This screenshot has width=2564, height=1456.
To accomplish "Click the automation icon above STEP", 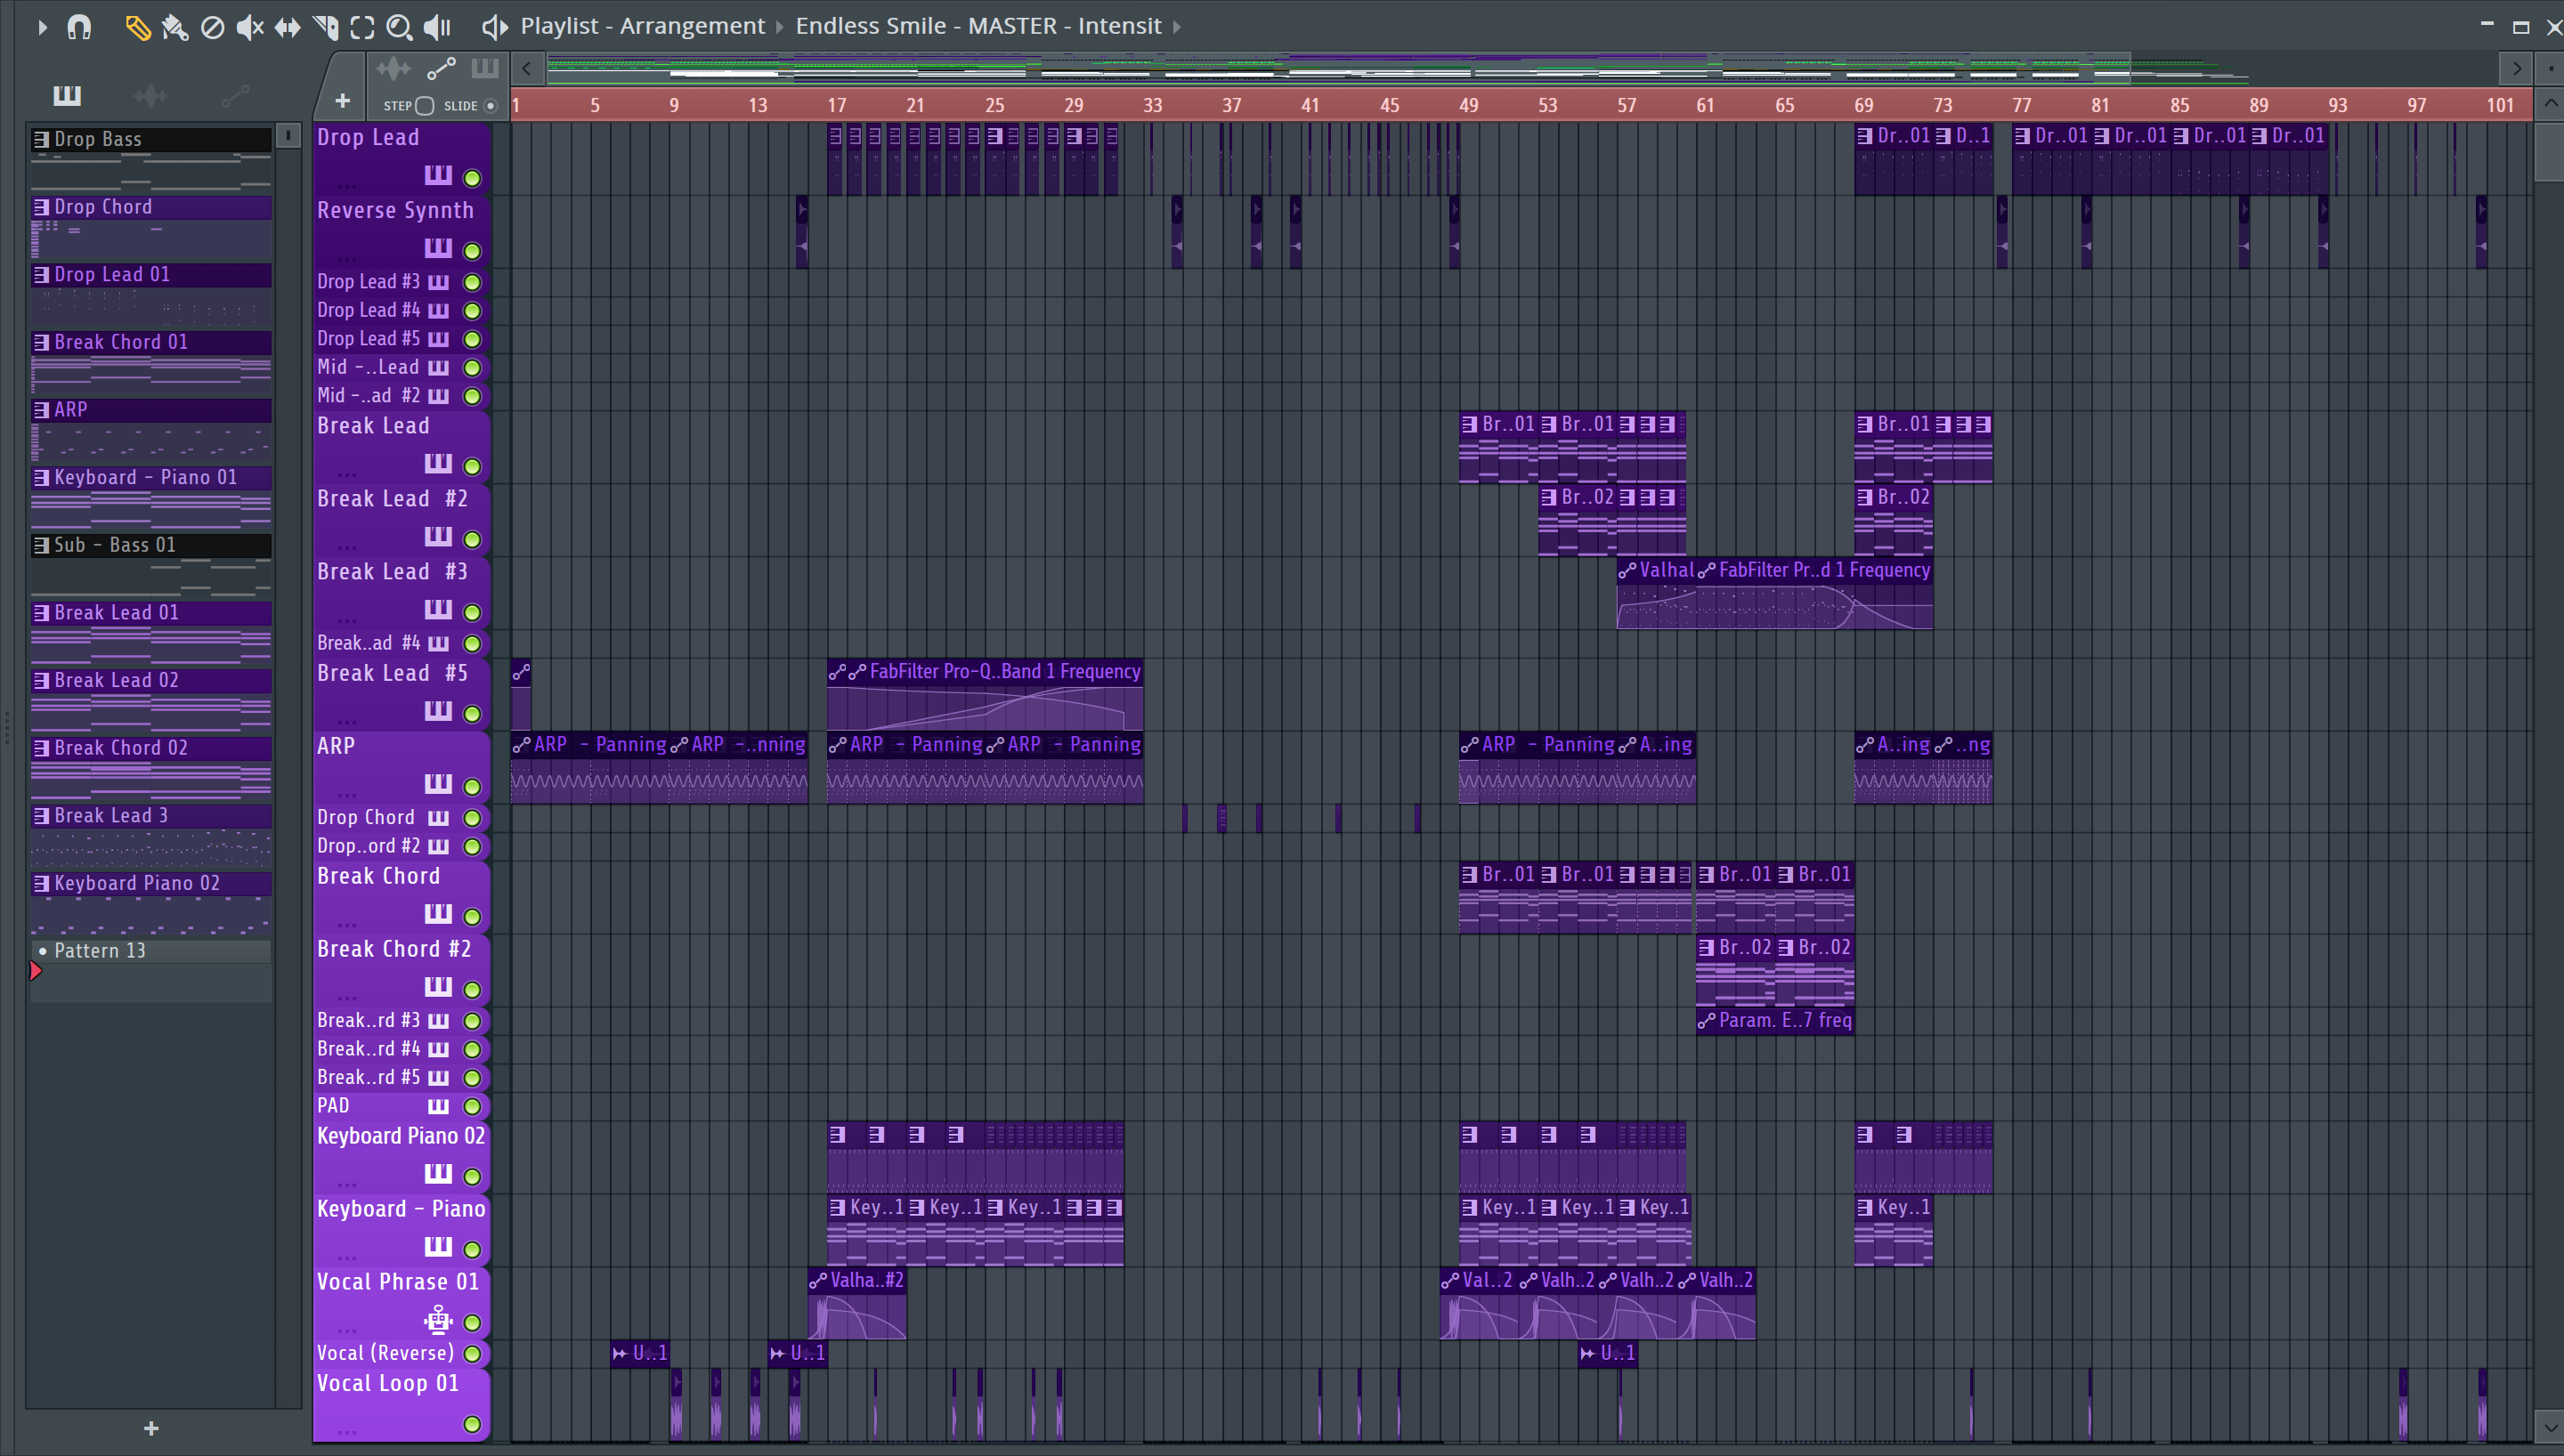I will tap(441, 69).
